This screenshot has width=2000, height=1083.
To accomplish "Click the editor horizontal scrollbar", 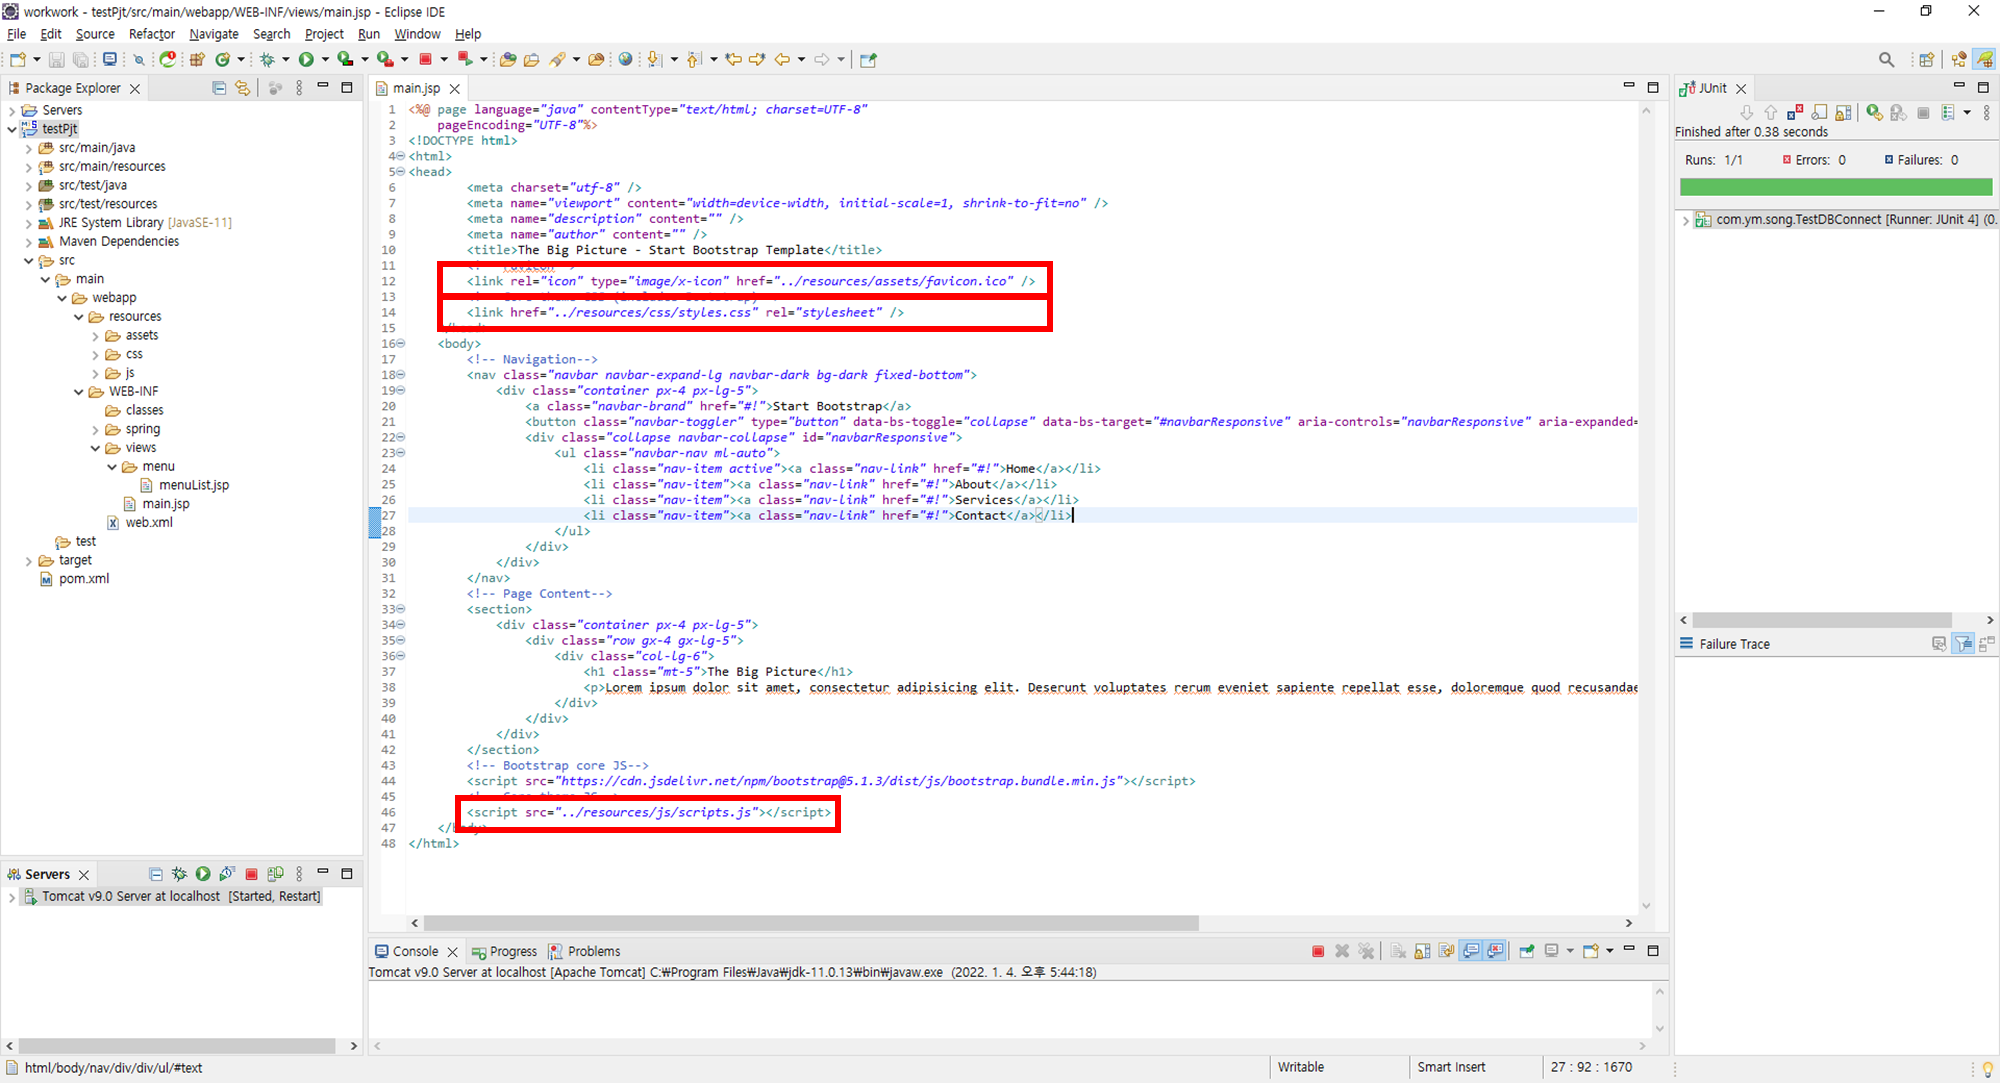I will point(810,923).
